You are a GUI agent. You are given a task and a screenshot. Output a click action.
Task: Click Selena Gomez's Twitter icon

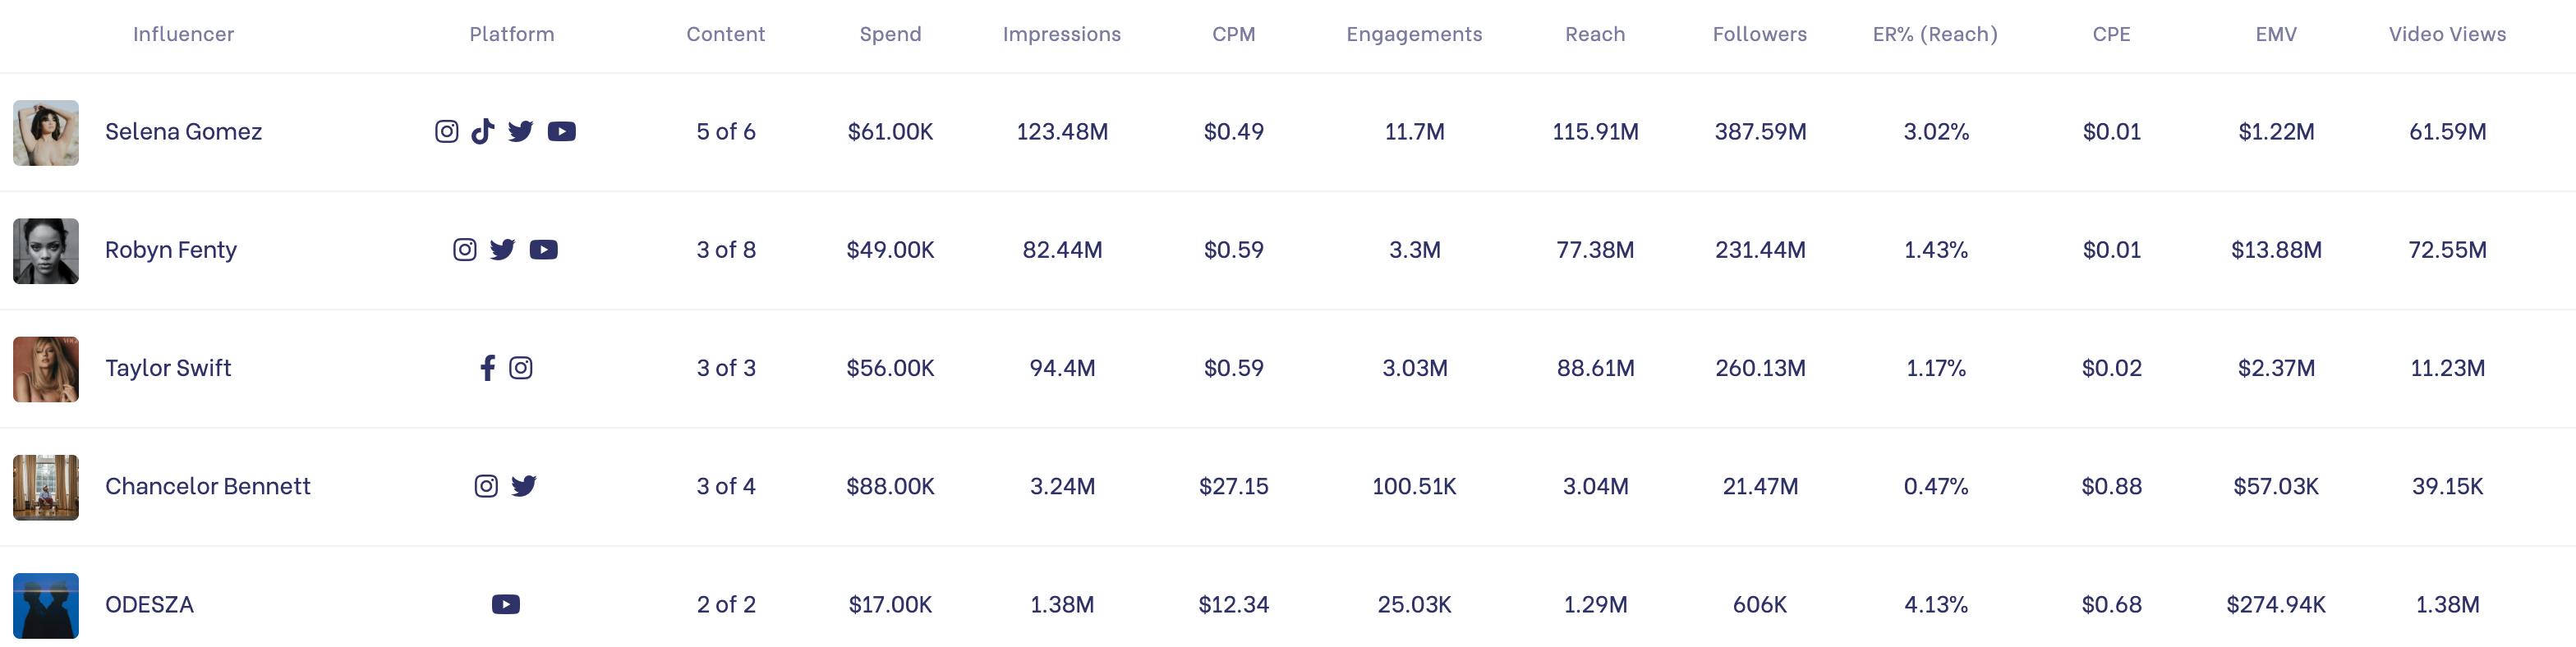[x=521, y=131]
